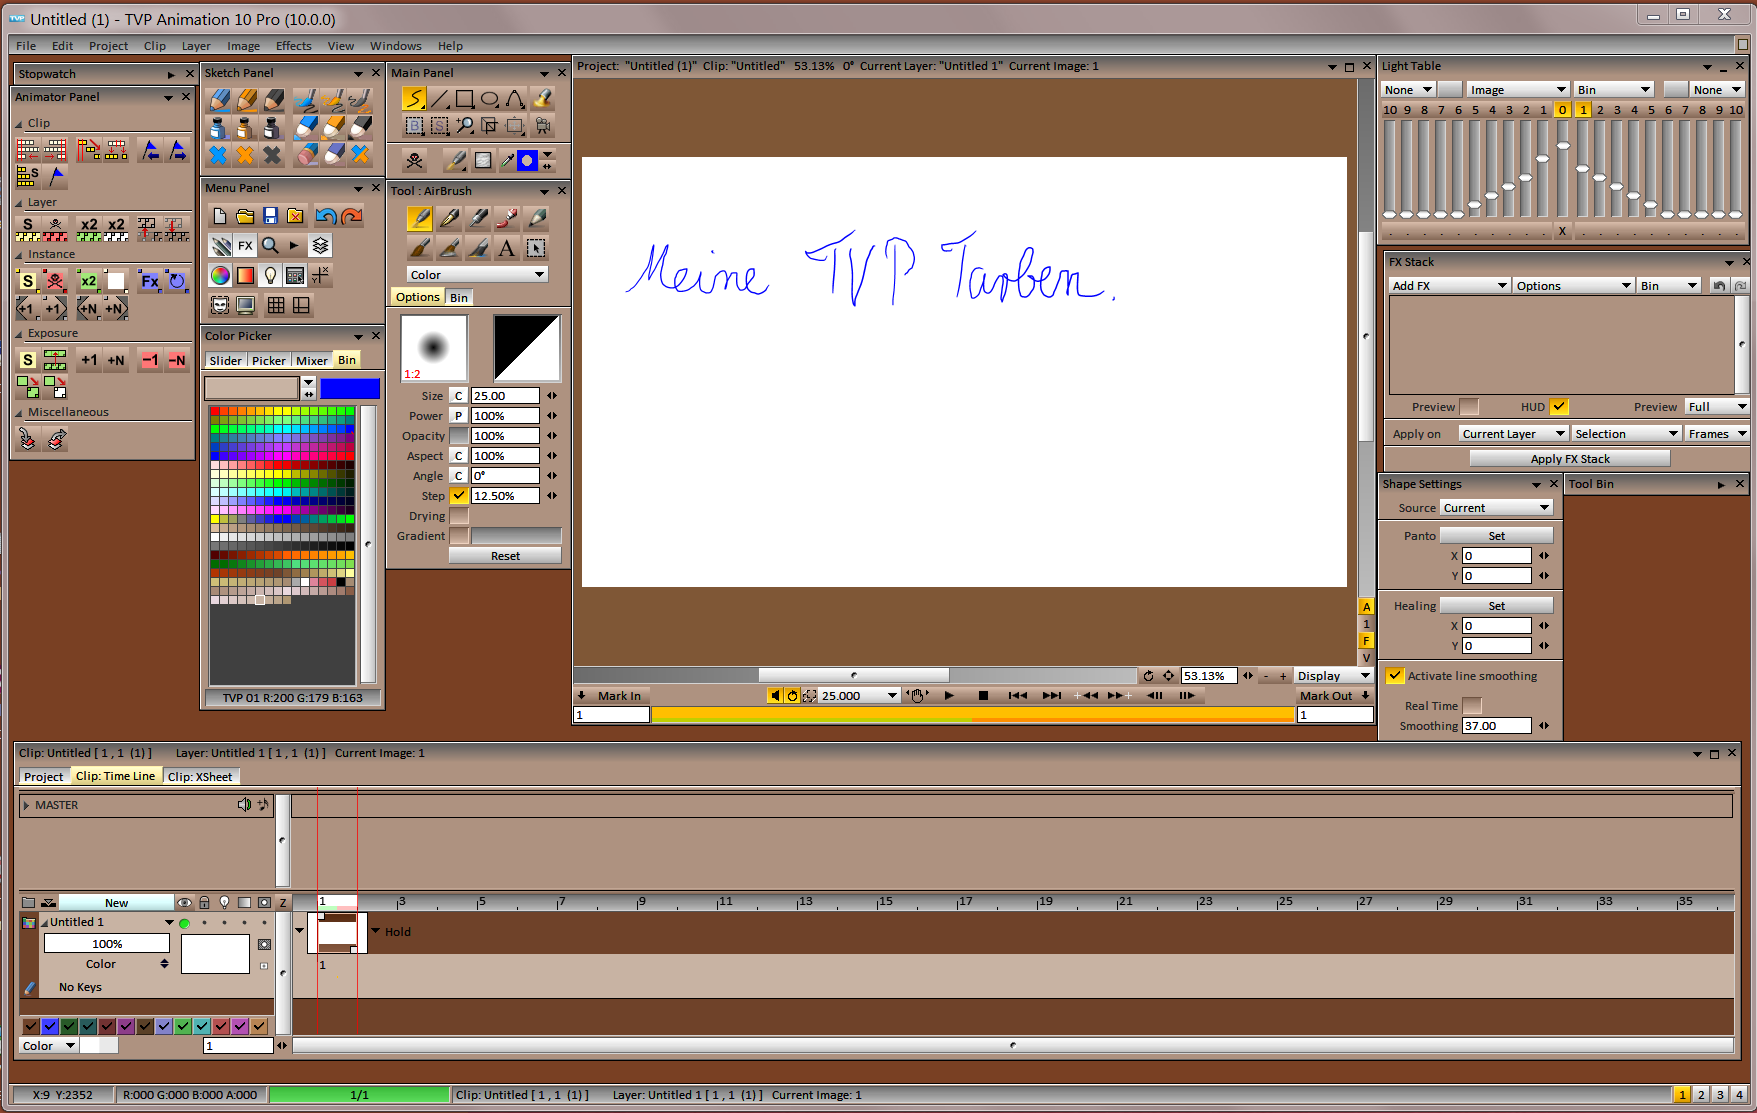Pick the eyedropper color picker tool
This screenshot has width=1757, height=1113.
508,160
